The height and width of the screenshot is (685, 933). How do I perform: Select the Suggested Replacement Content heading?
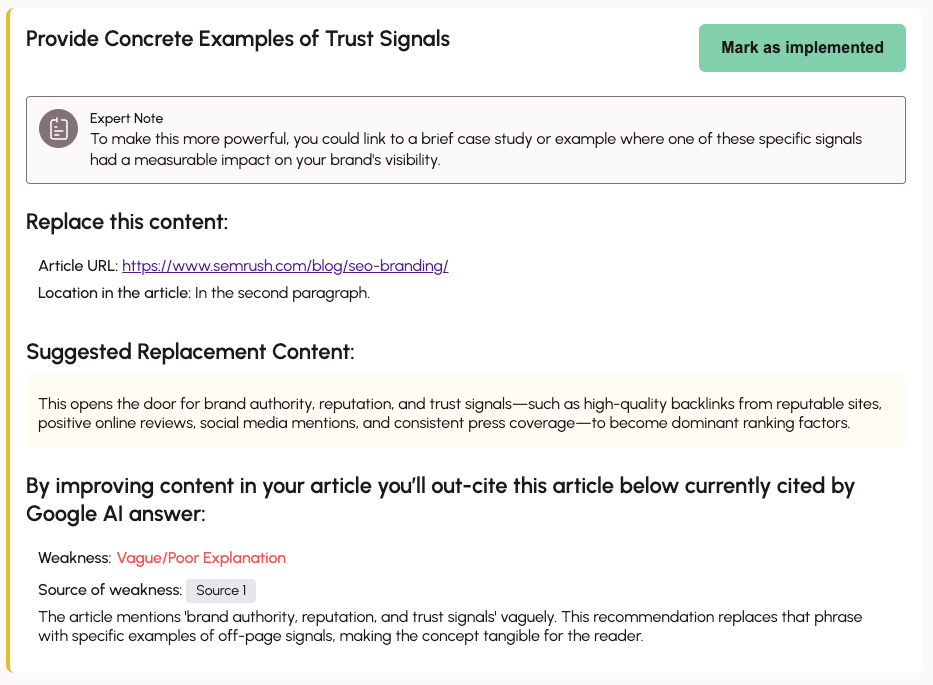pos(190,352)
